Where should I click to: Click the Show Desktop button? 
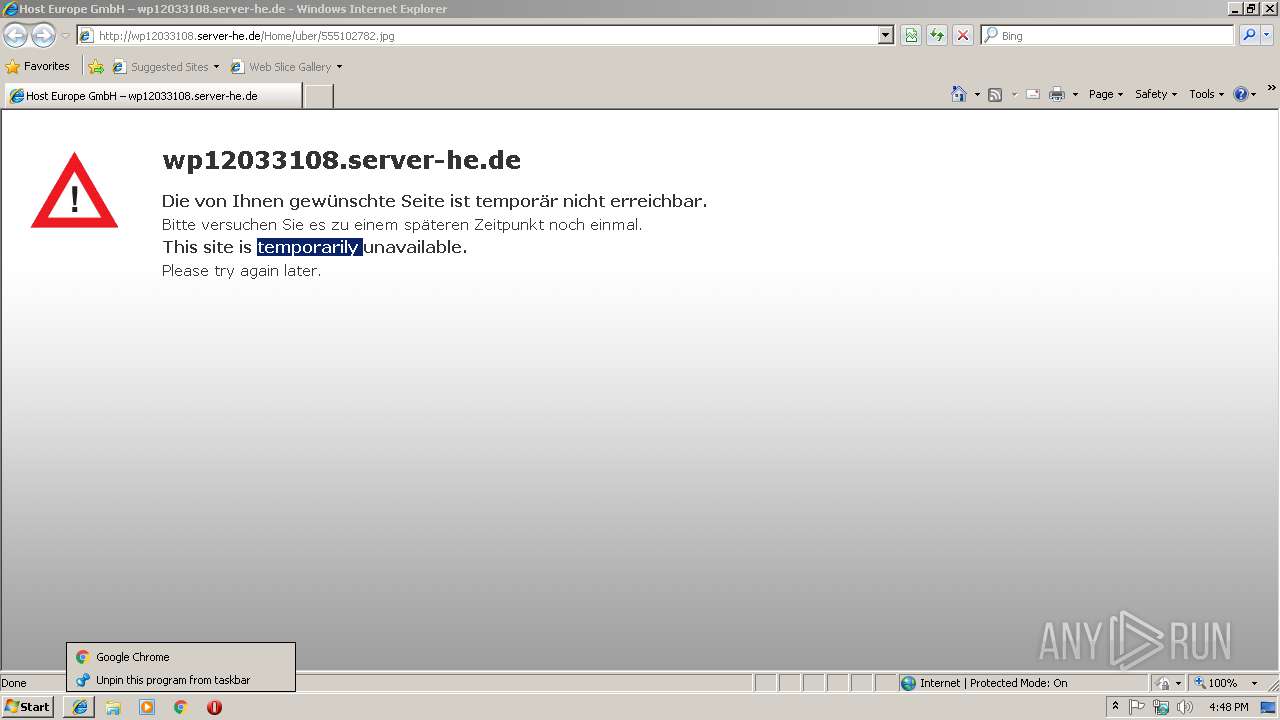coord(1269,707)
